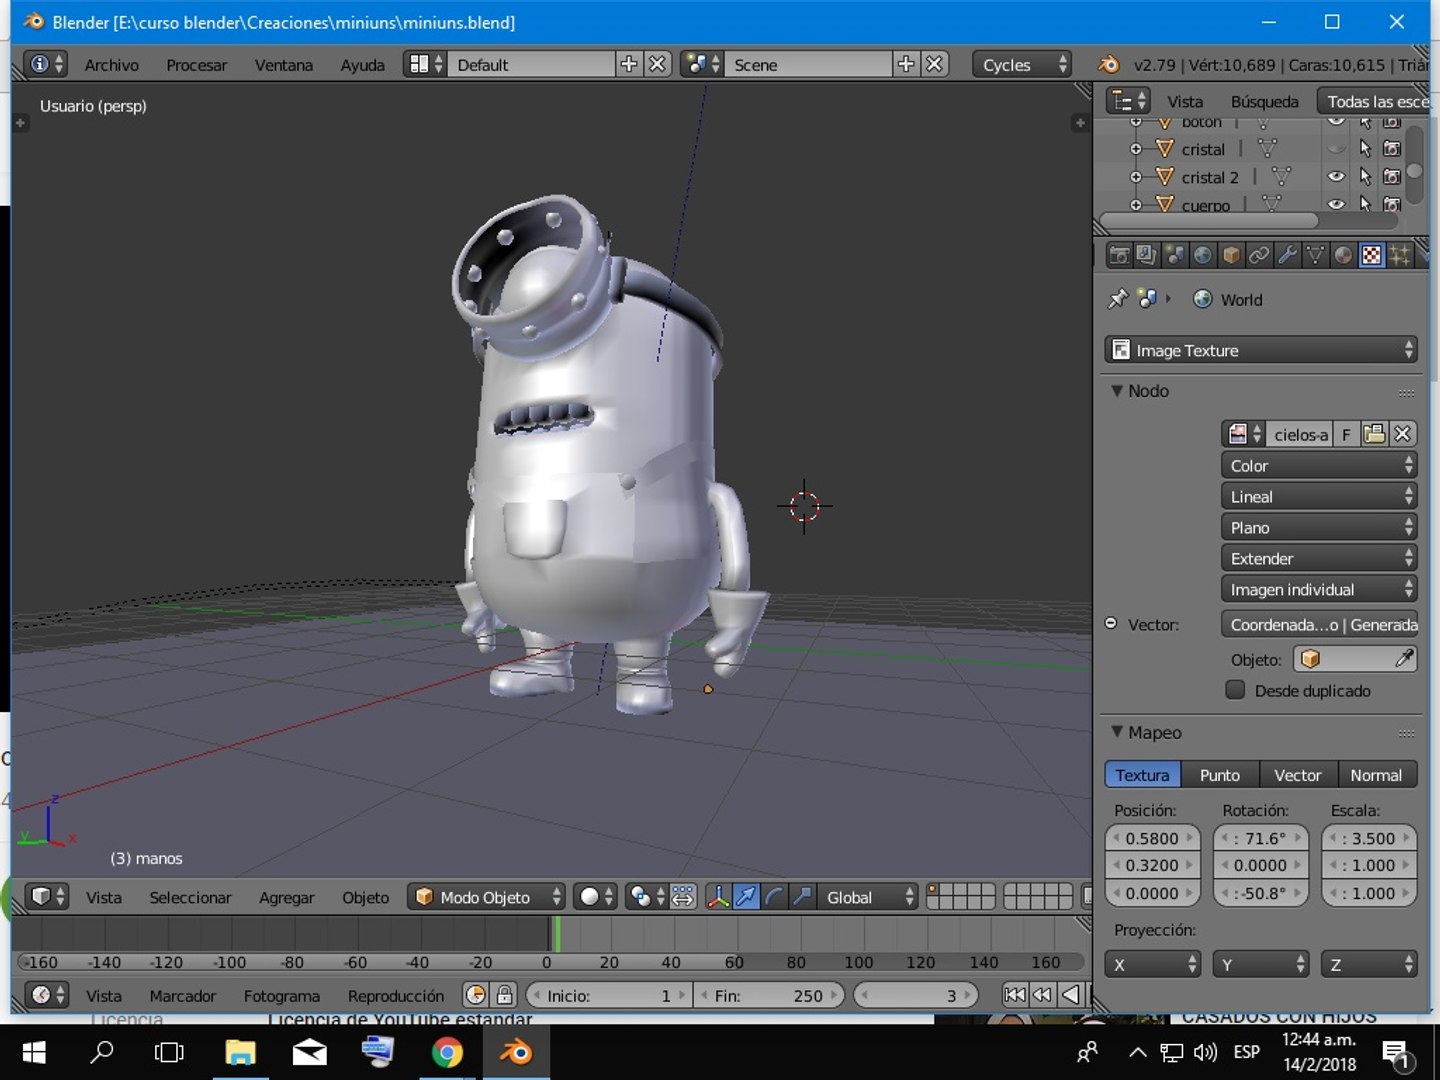
Task: Add a new screen layout with plus
Action: (629, 64)
